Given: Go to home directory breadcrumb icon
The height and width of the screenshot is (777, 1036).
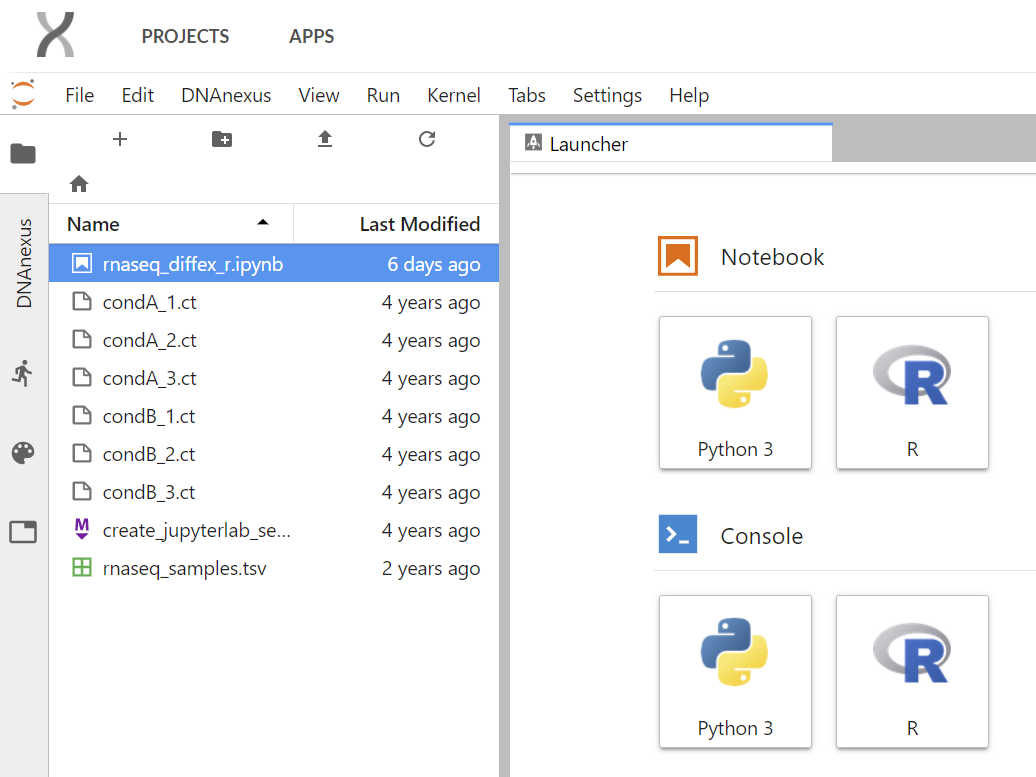Looking at the screenshot, I should coord(79,184).
